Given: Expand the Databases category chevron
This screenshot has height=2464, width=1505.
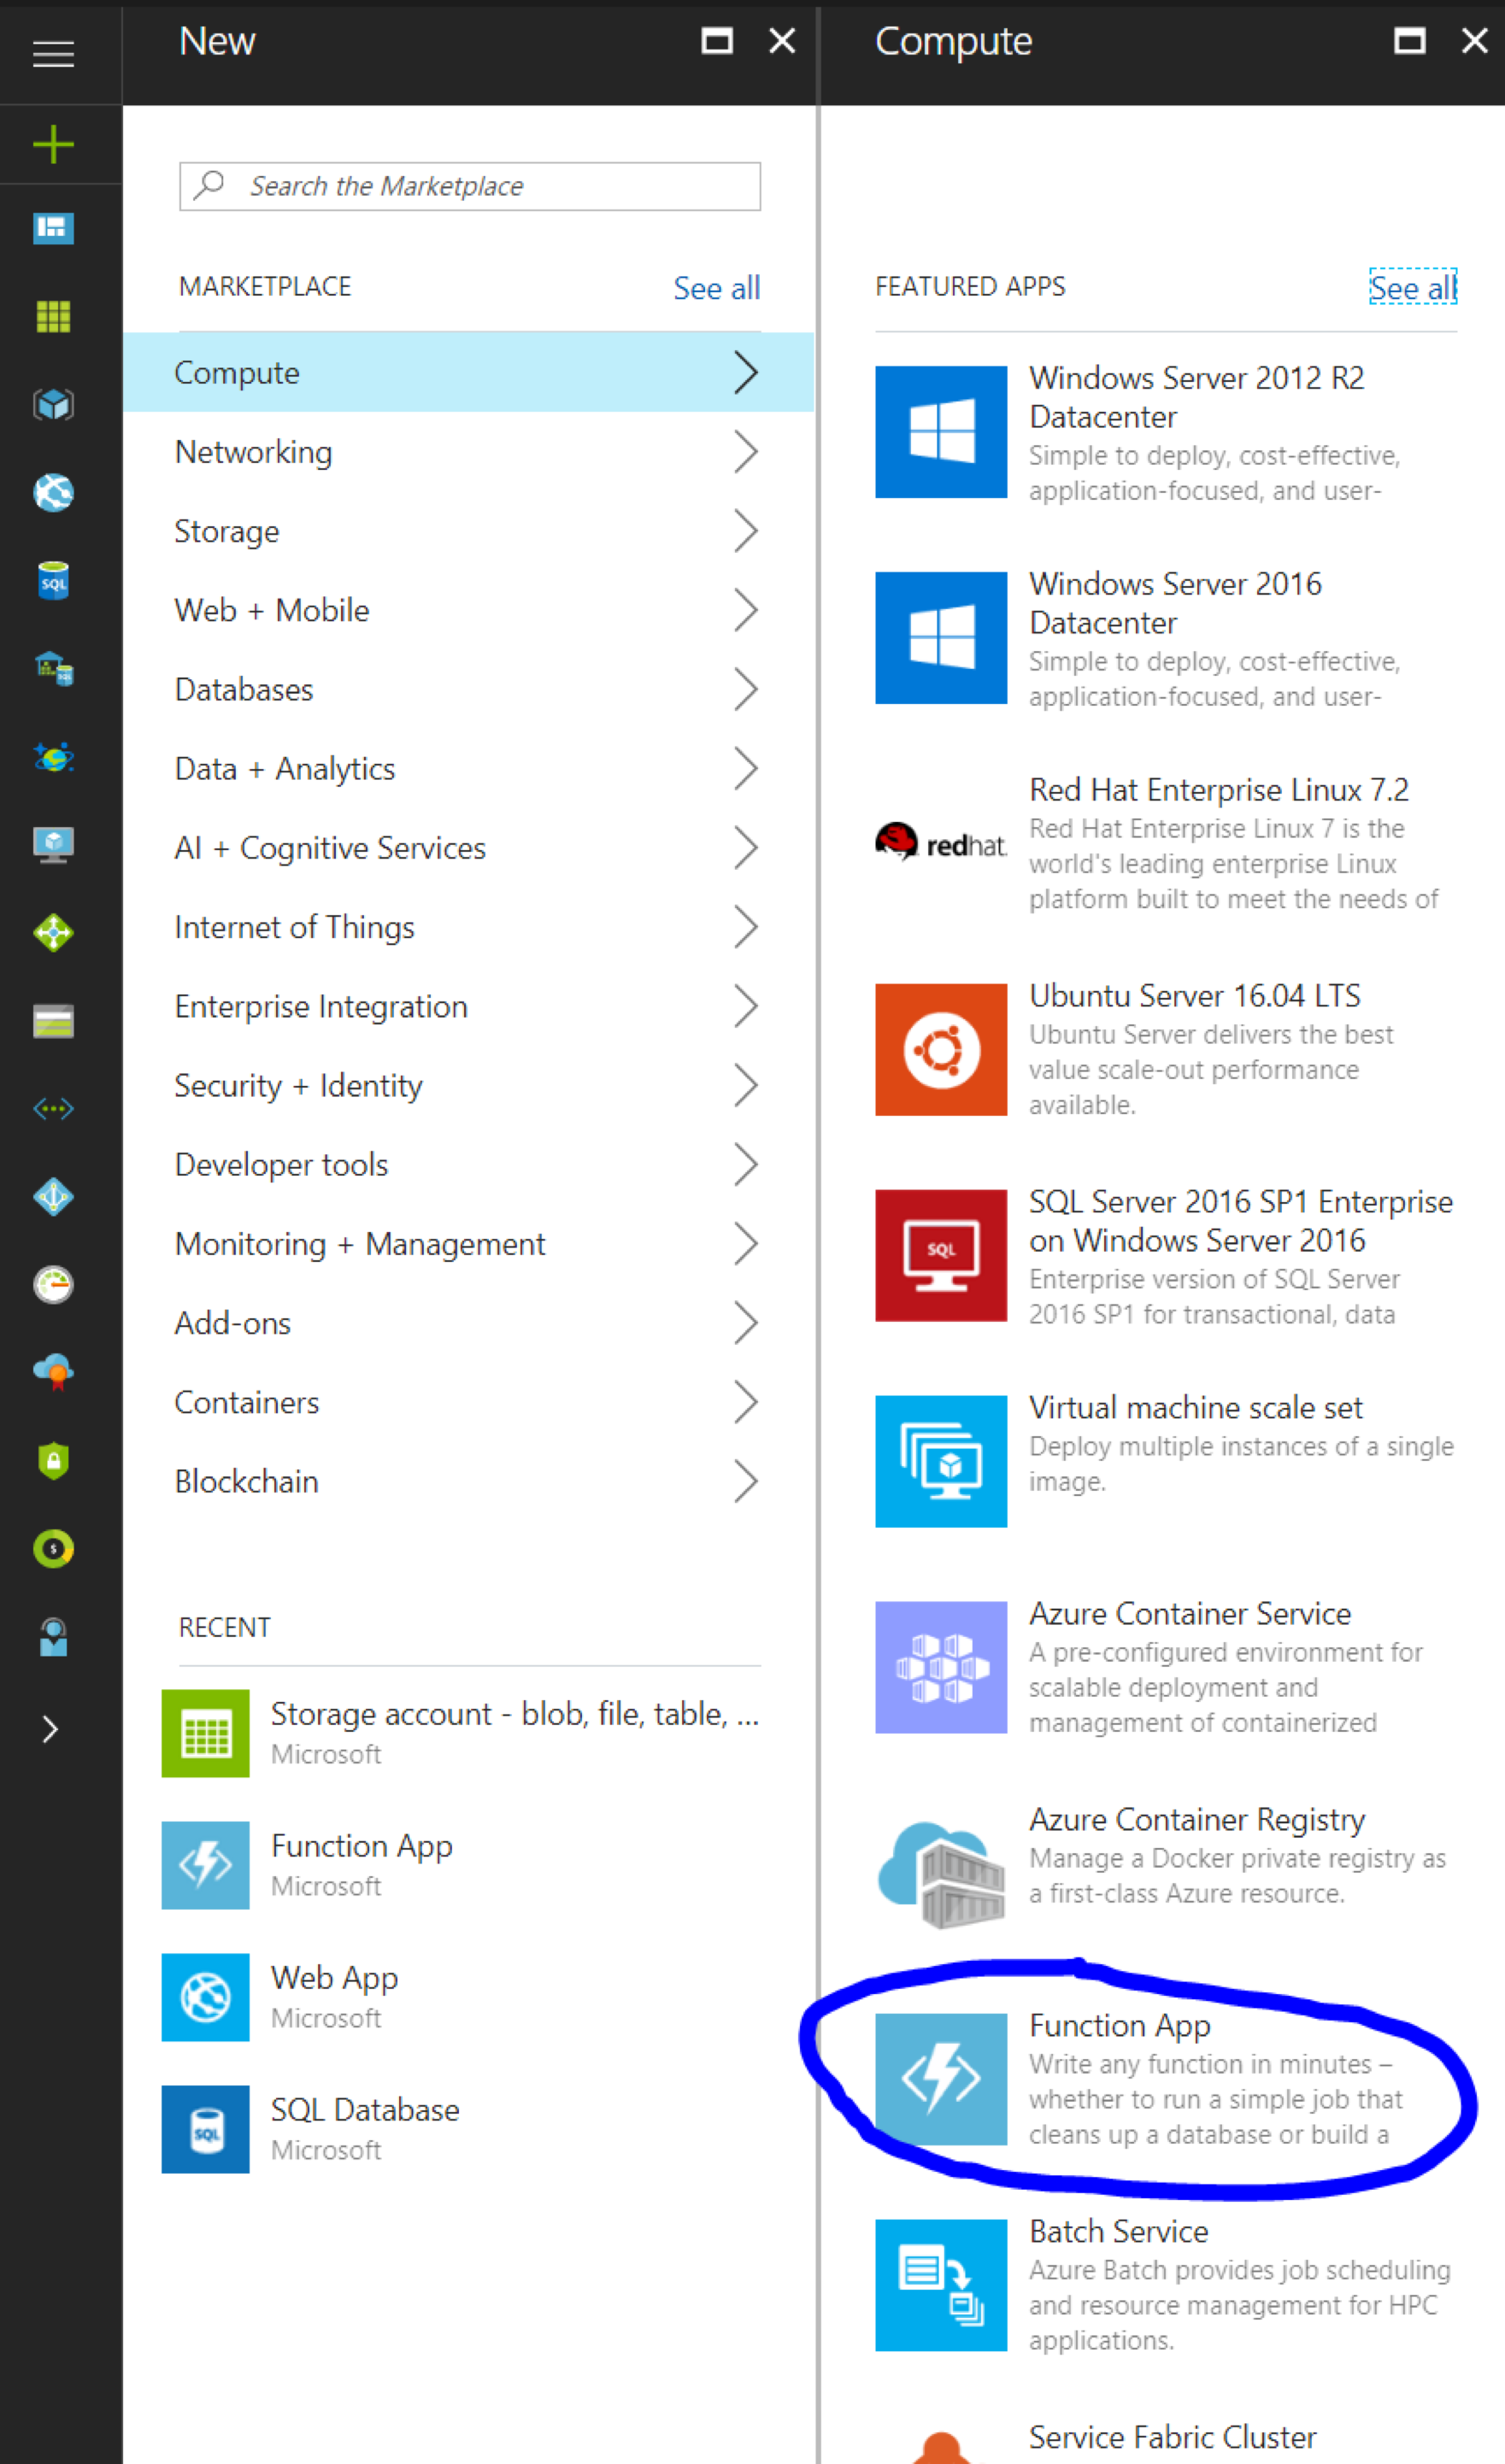Looking at the screenshot, I should click(745, 689).
